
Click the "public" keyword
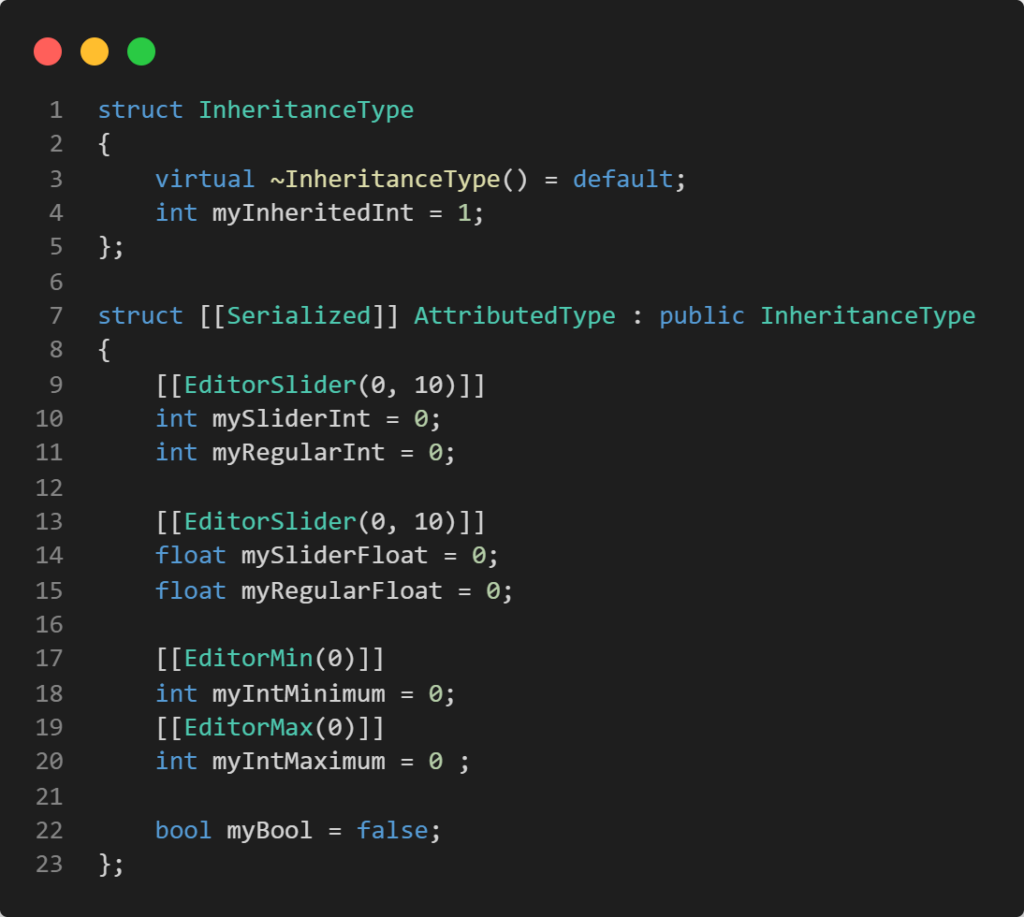click(701, 316)
